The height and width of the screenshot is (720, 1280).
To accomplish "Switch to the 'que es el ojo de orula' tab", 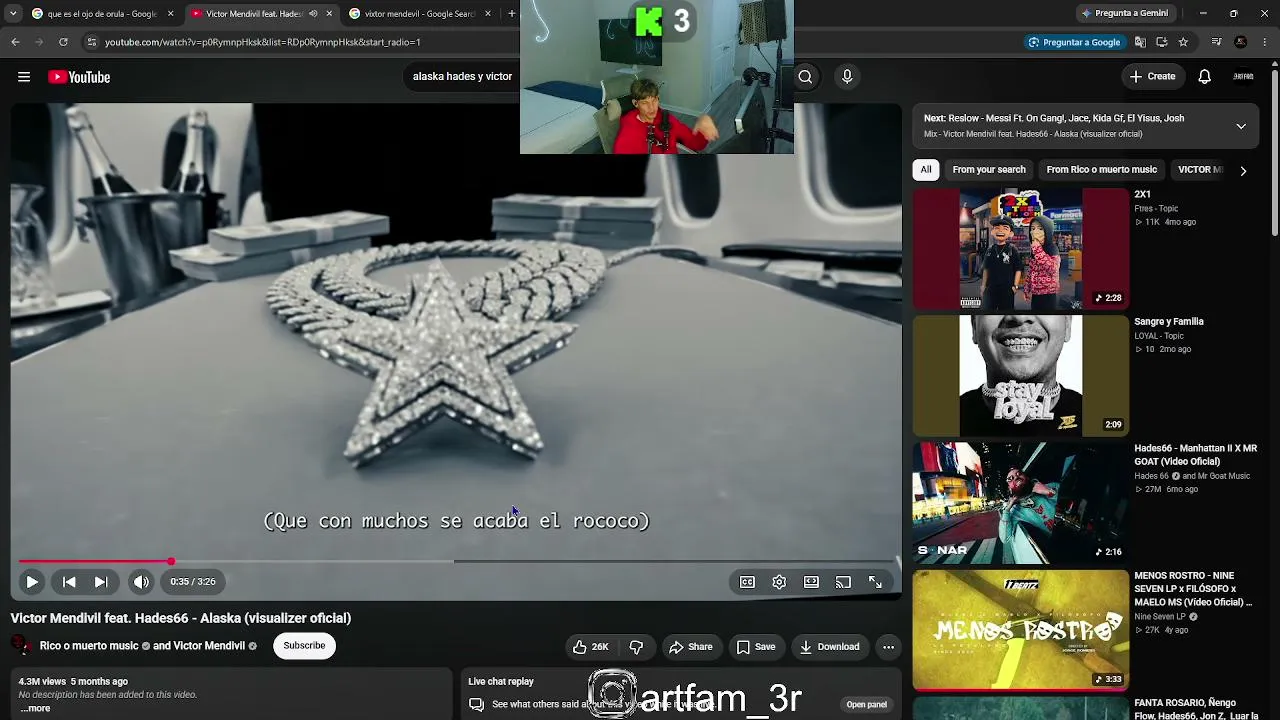I will pos(102,14).
